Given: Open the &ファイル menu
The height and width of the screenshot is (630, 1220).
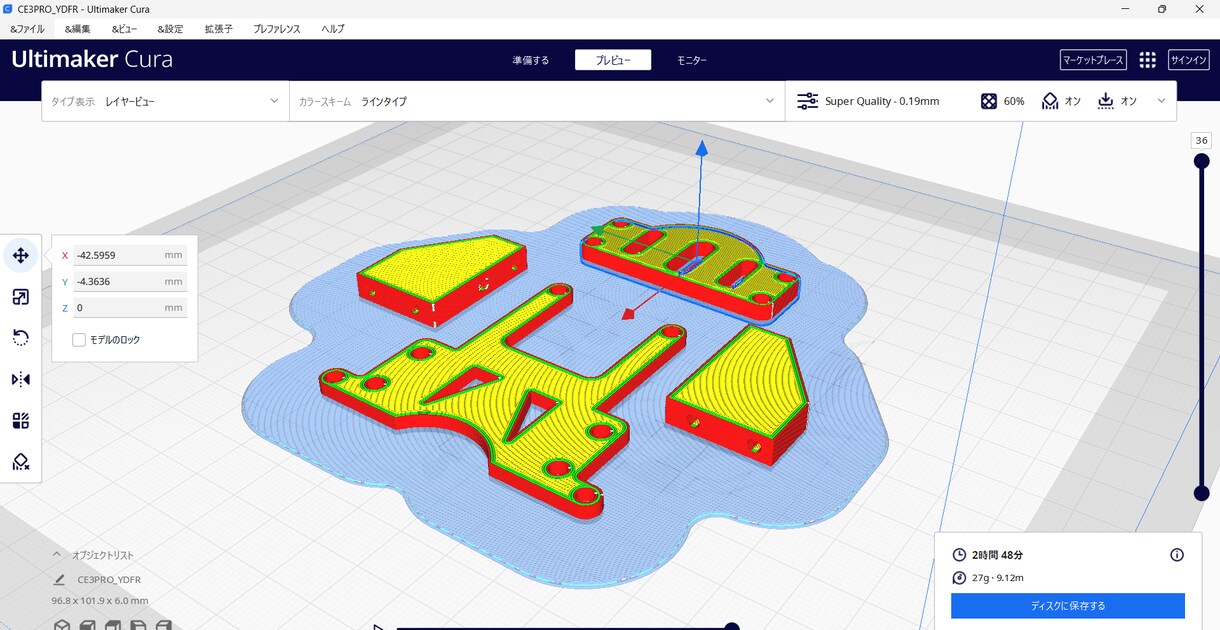Looking at the screenshot, I should tap(27, 29).
